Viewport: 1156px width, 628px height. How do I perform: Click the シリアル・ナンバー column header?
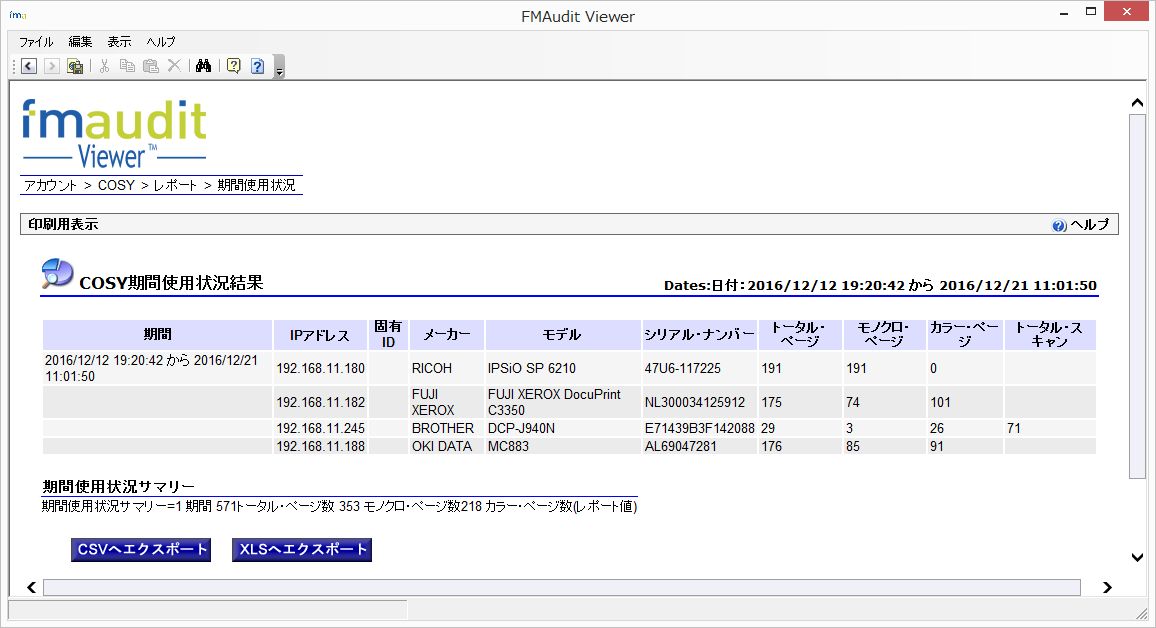tap(700, 335)
